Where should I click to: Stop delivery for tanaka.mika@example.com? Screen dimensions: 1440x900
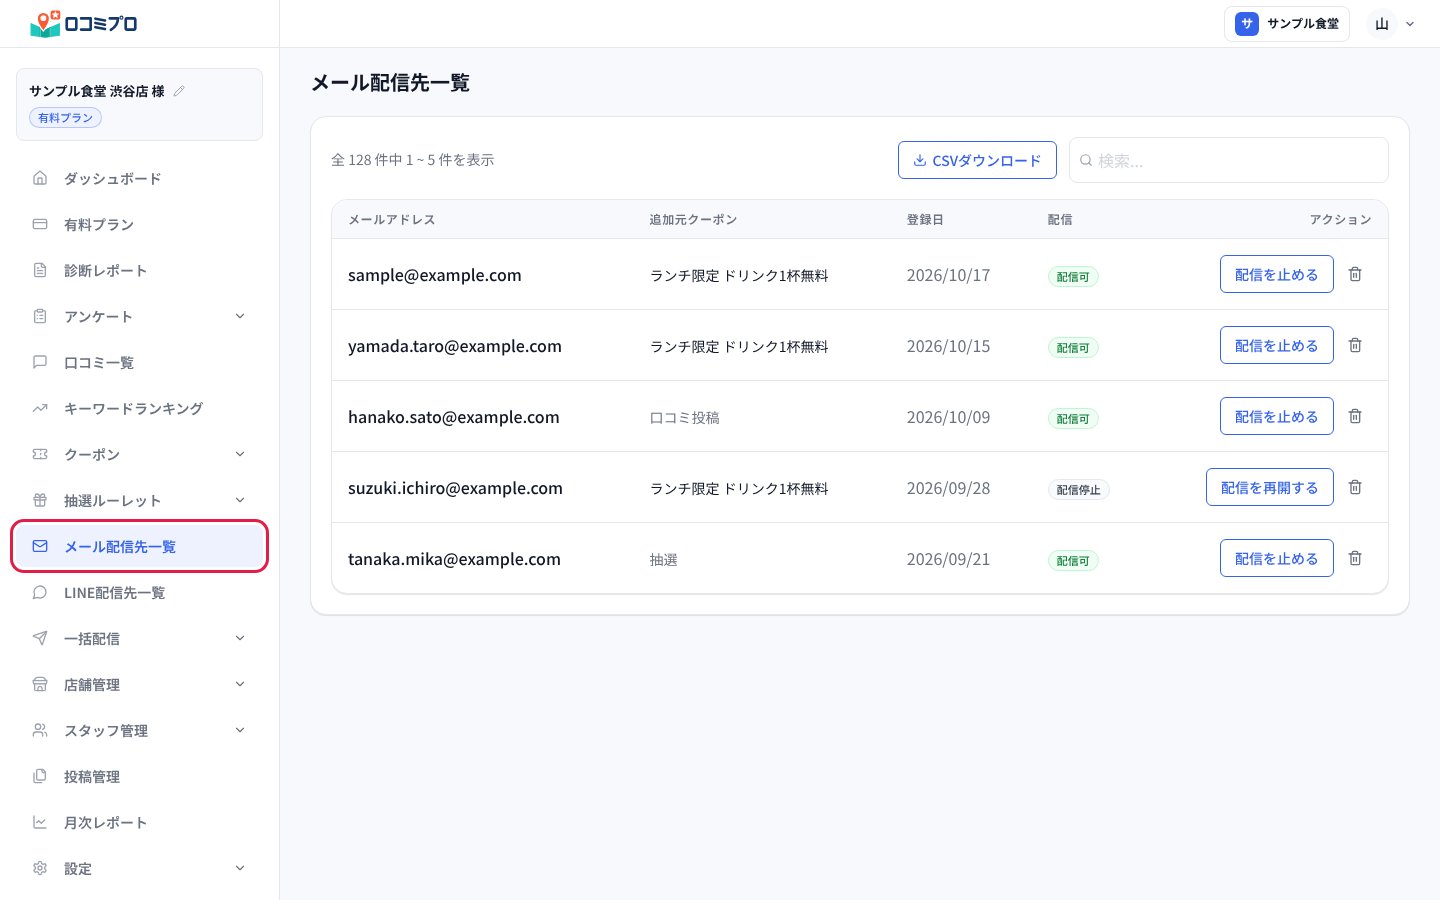pos(1276,558)
